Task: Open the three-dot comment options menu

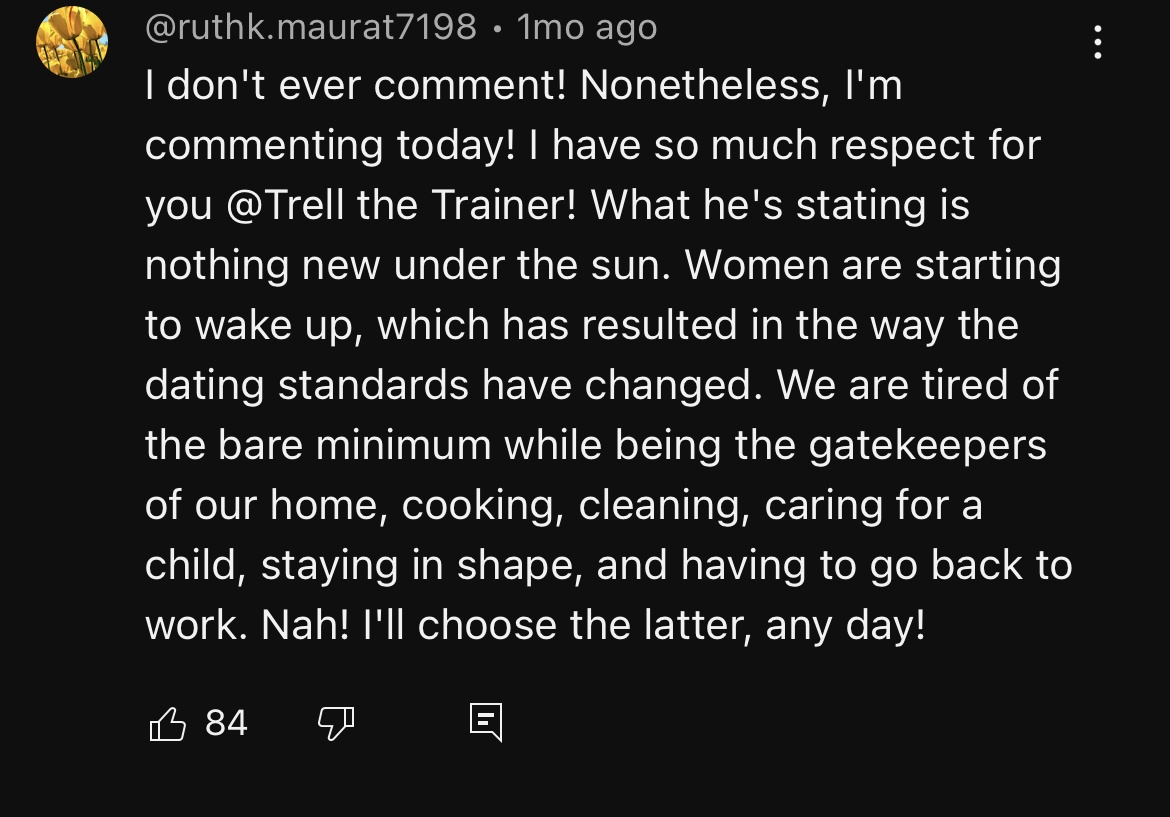Action: [x=1097, y=42]
